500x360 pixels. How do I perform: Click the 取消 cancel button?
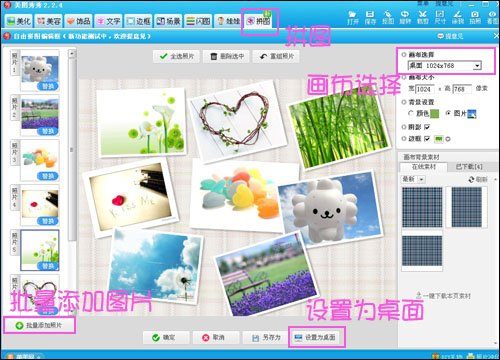[x=215, y=338]
